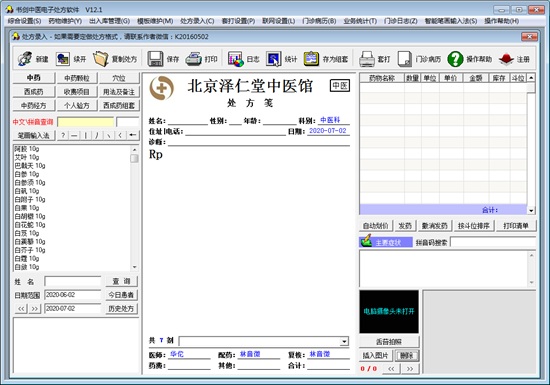Viewport: 550px width, 385px height.
Task: Click the 新建 (New) toolbar icon
Action: click(x=25, y=59)
